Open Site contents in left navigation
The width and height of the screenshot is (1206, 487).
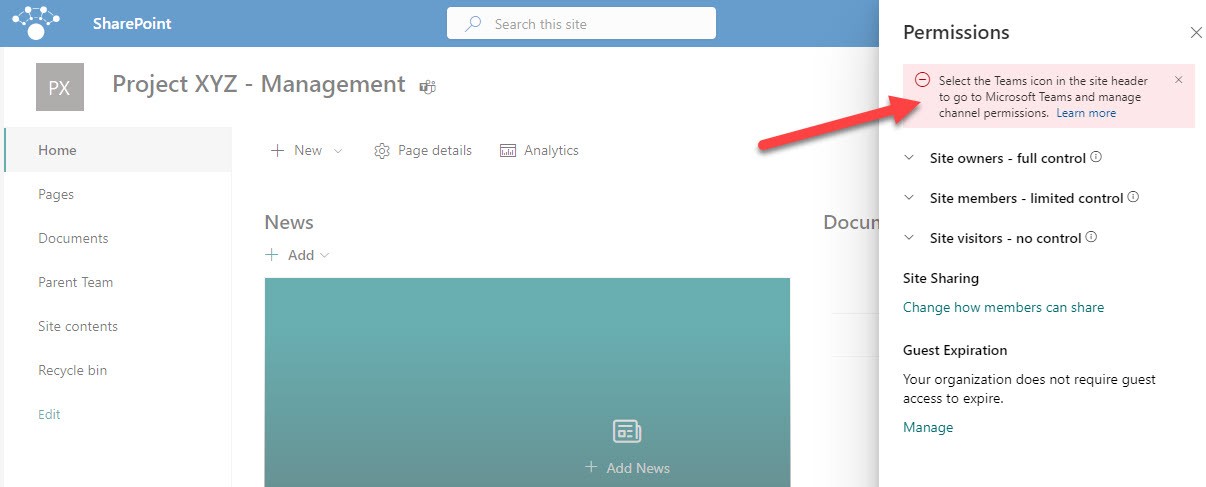click(x=78, y=326)
